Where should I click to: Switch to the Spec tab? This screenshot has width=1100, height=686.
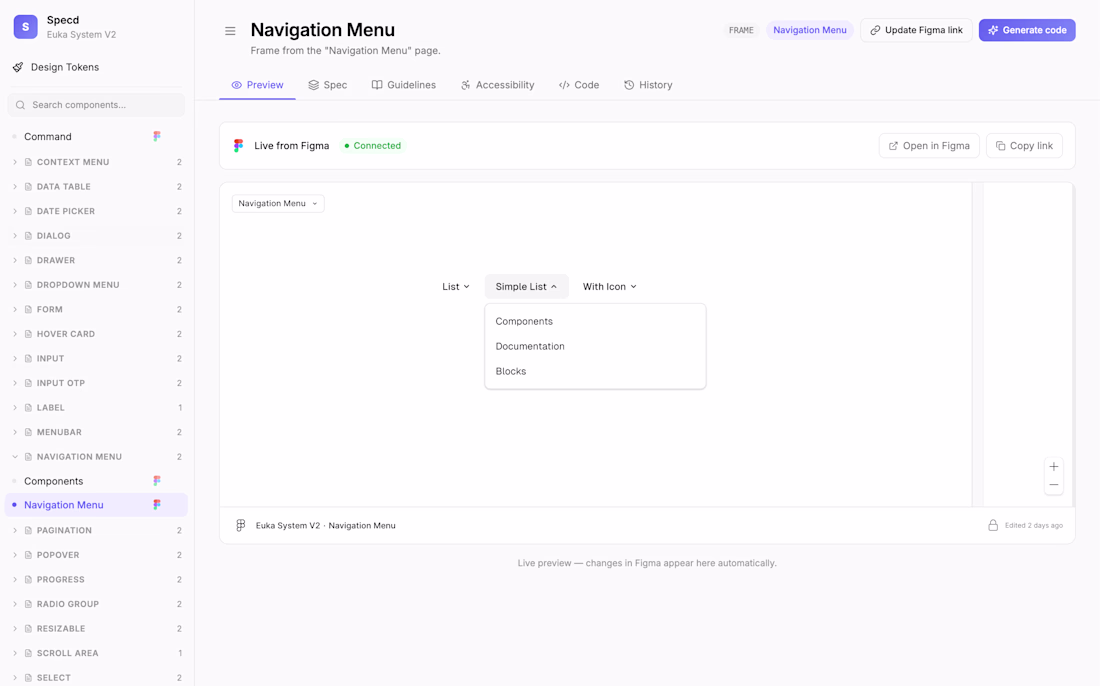click(328, 85)
